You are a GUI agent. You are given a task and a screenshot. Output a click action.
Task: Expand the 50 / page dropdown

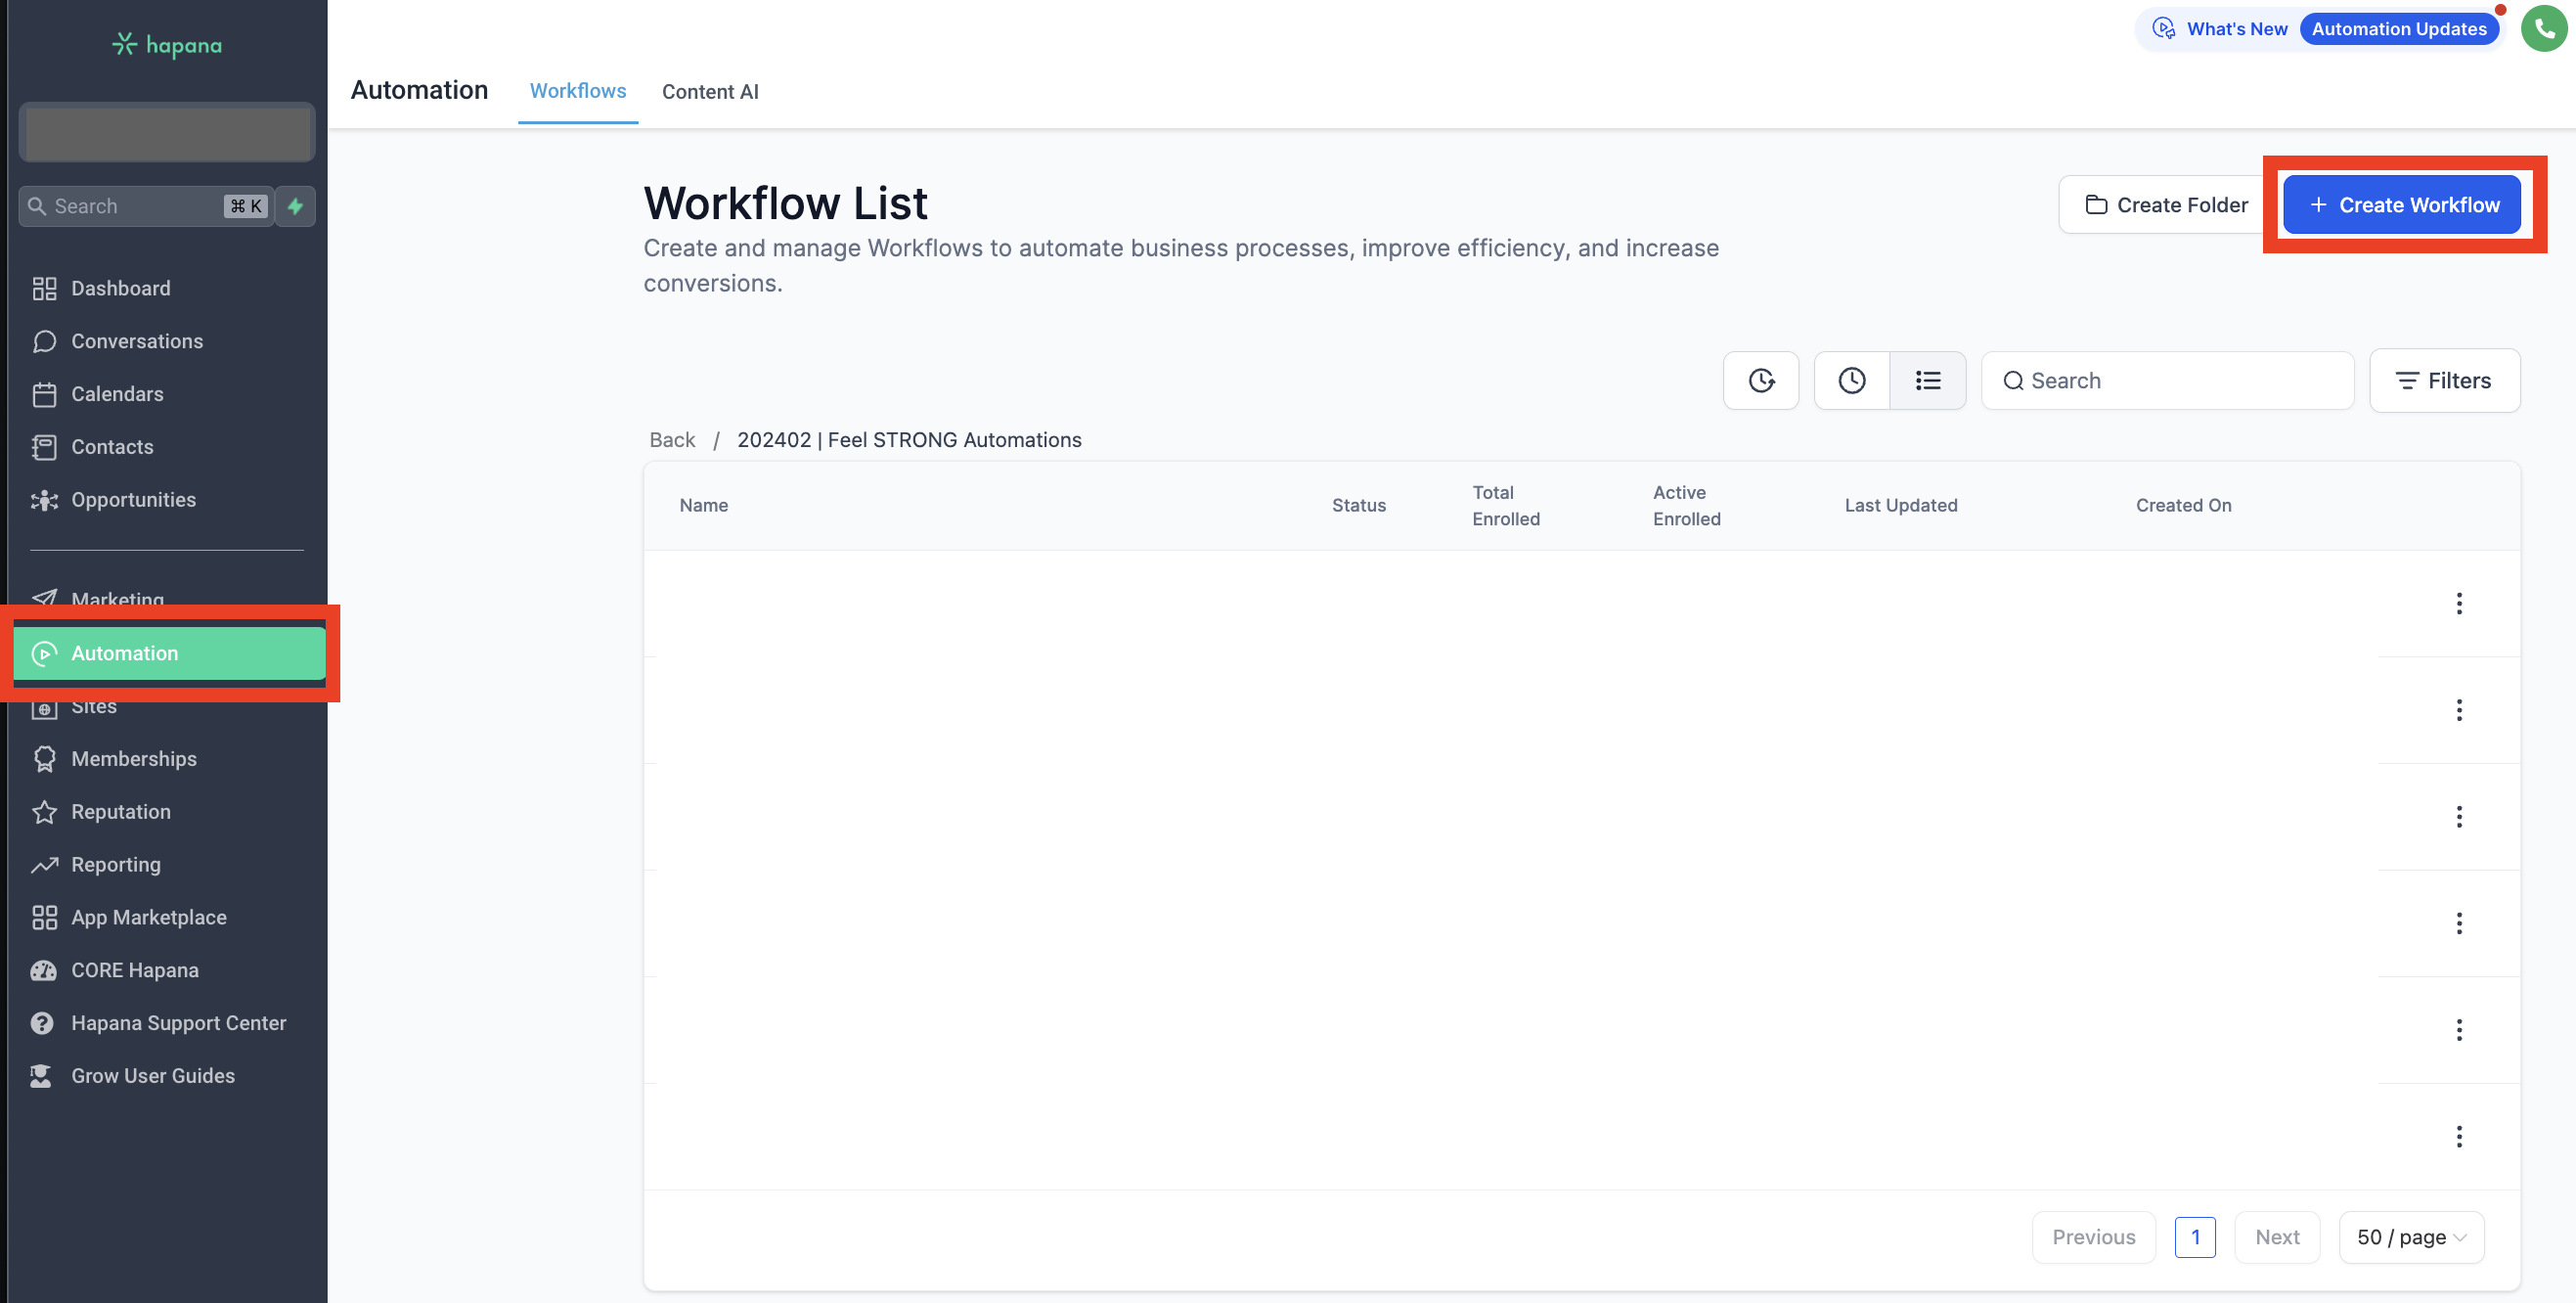pyautogui.click(x=2410, y=1237)
